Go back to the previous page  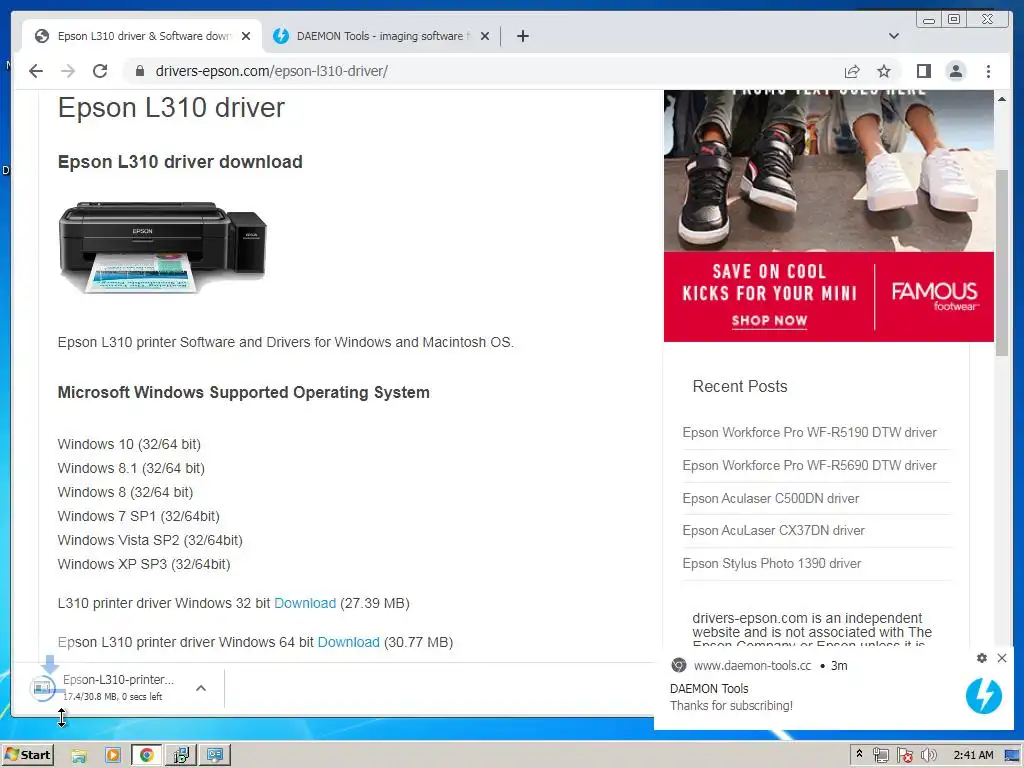(x=36, y=71)
